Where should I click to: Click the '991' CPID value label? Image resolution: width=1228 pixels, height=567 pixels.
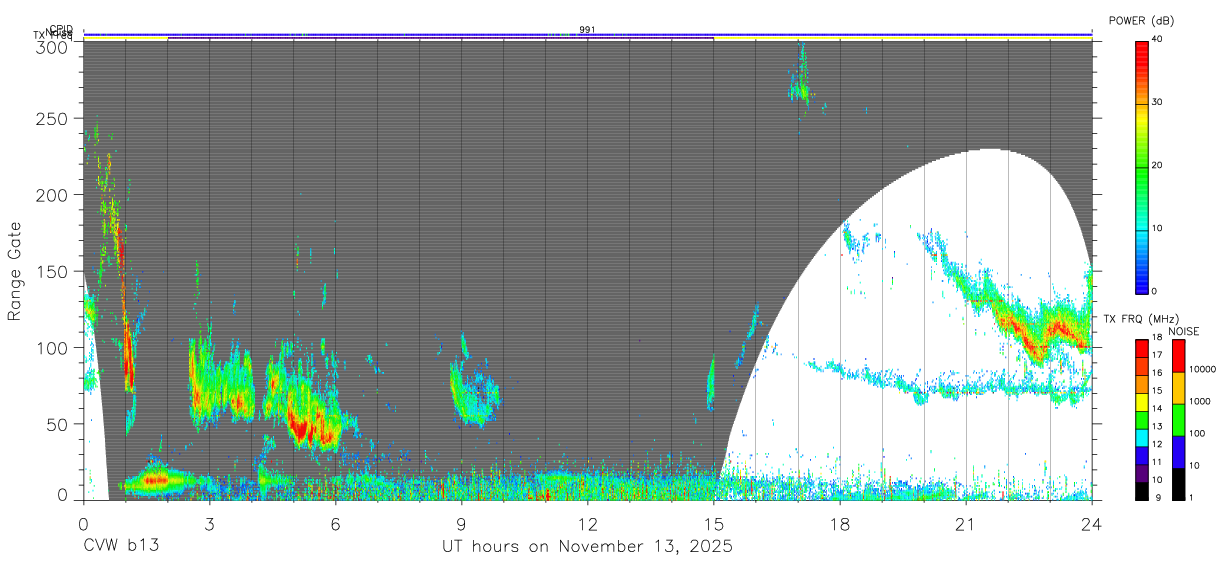coord(587,30)
